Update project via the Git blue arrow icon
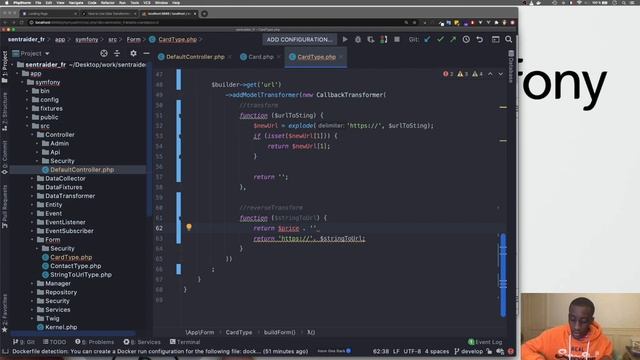Screen dimensions: 640x360 [x=427, y=40]
